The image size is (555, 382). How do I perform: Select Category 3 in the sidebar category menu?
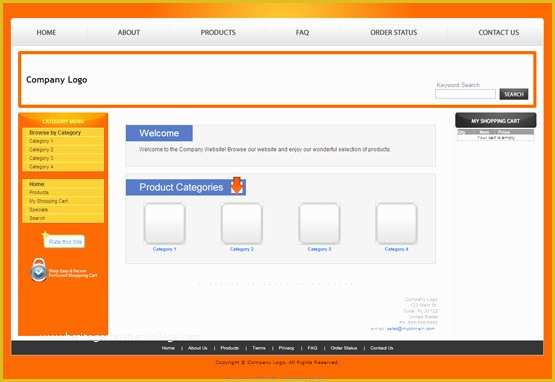[x=41, y=158]
